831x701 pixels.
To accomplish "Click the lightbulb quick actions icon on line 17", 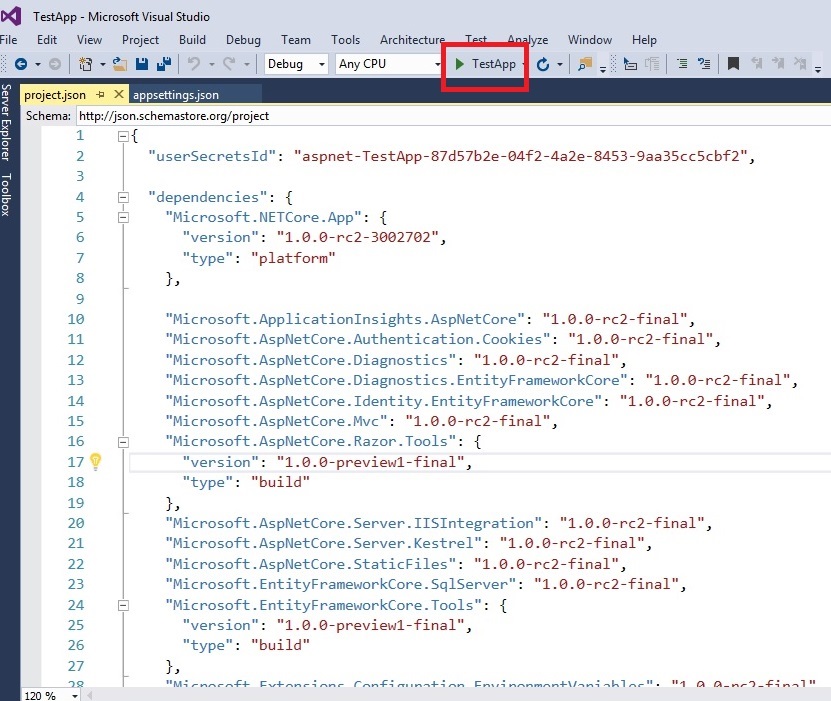I will pyautogui.click(x=95, y=462).
